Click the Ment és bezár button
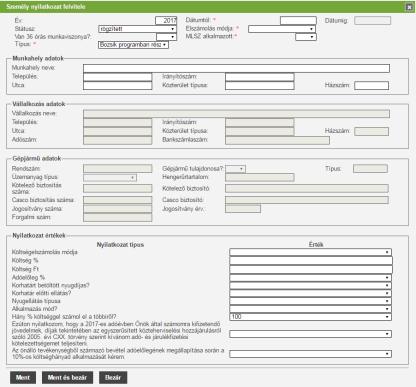Viewport: 416px width, 387px height. coord(67,378)
